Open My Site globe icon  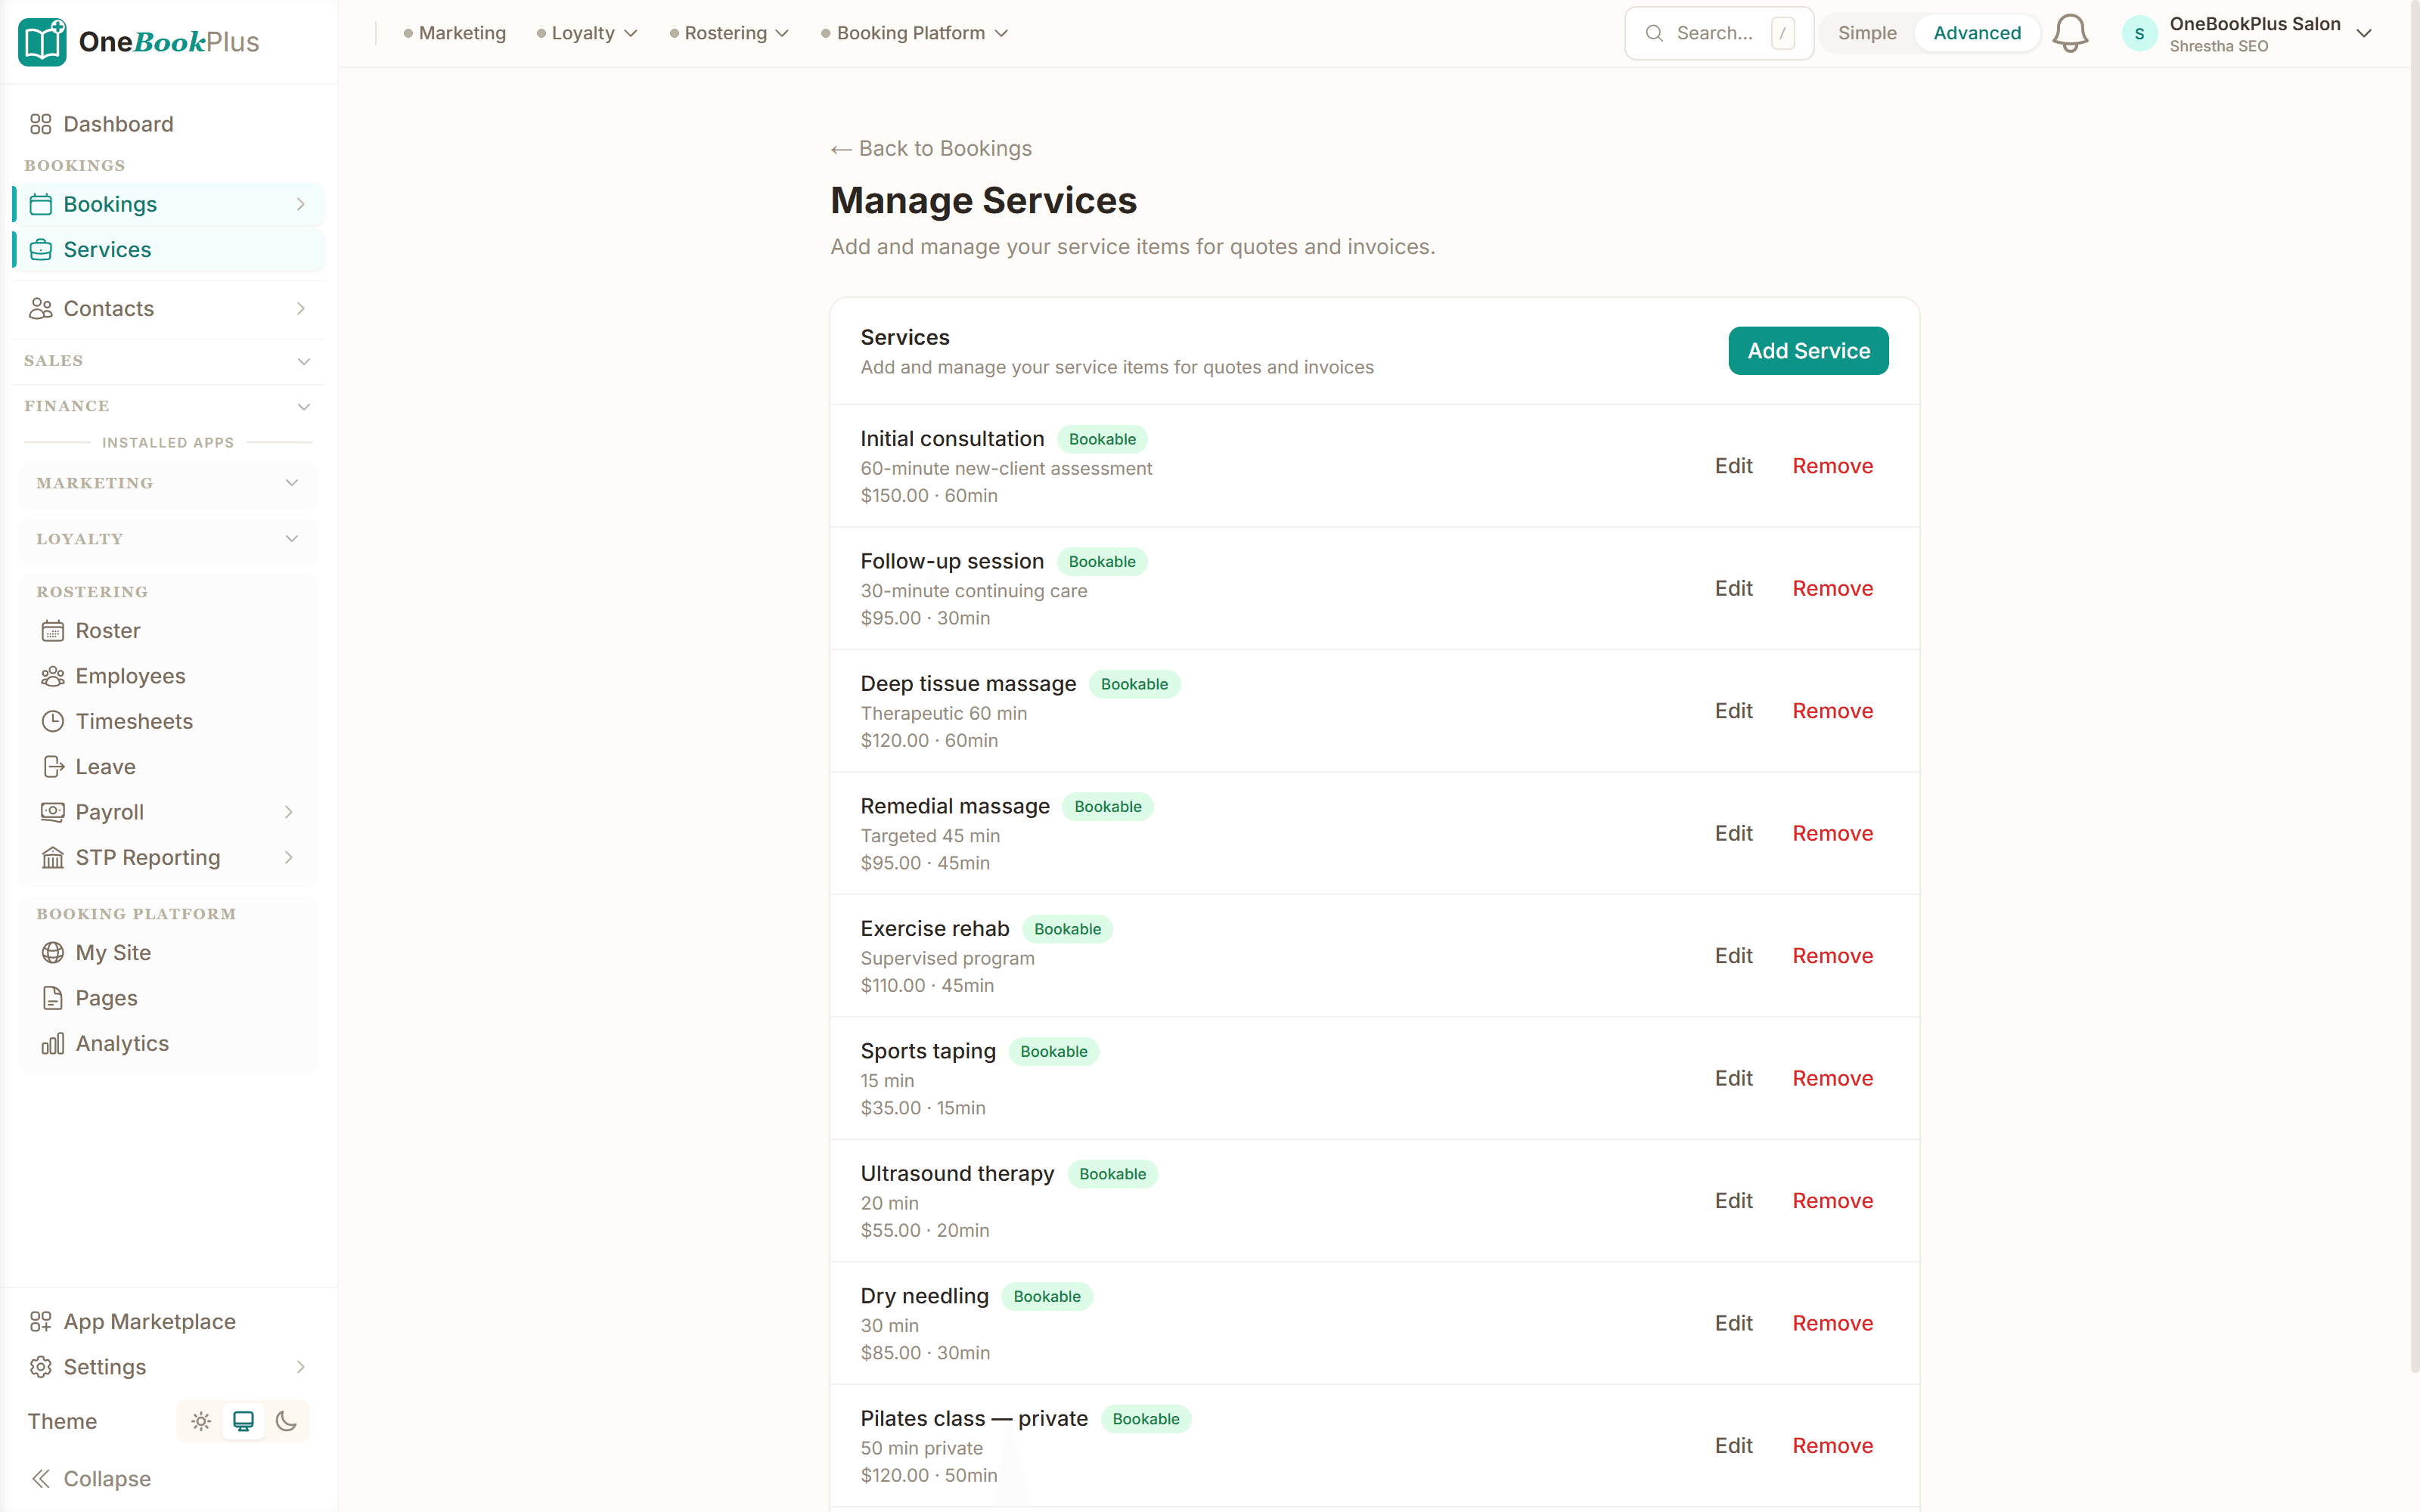click(53, 952)
